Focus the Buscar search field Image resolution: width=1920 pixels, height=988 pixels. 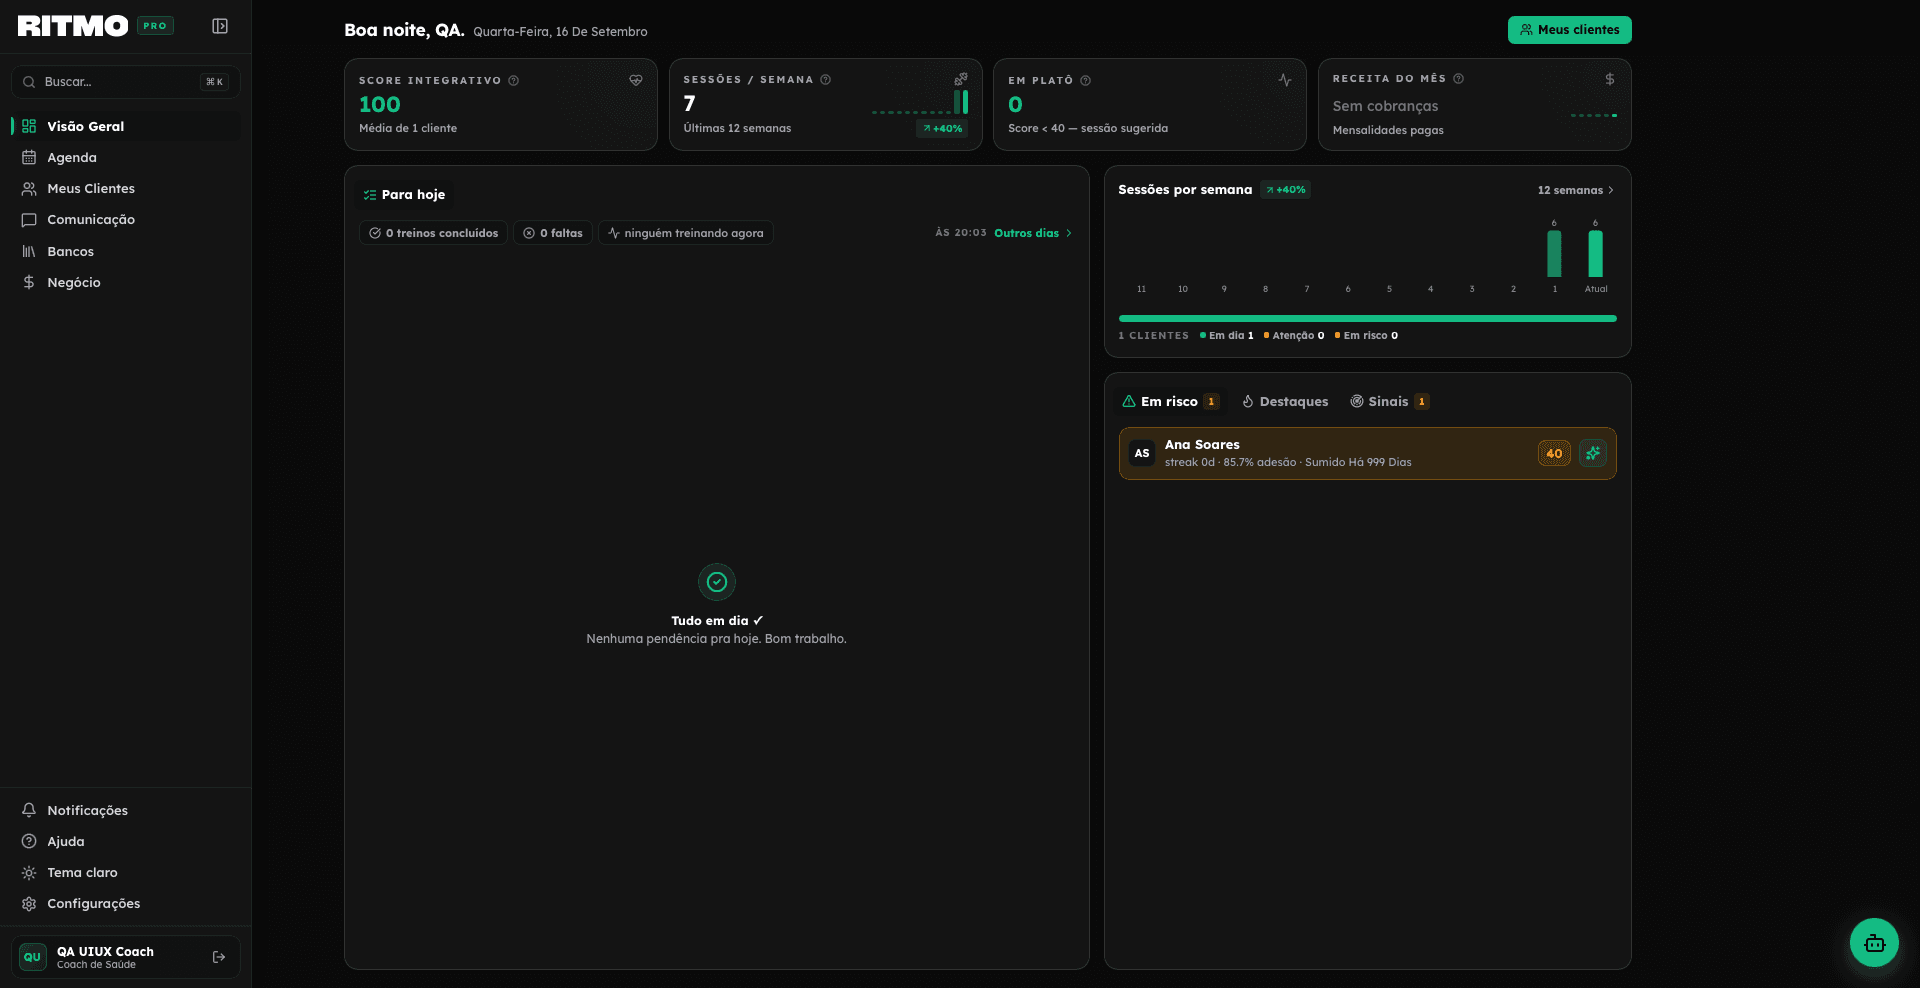tap(126, 82)
